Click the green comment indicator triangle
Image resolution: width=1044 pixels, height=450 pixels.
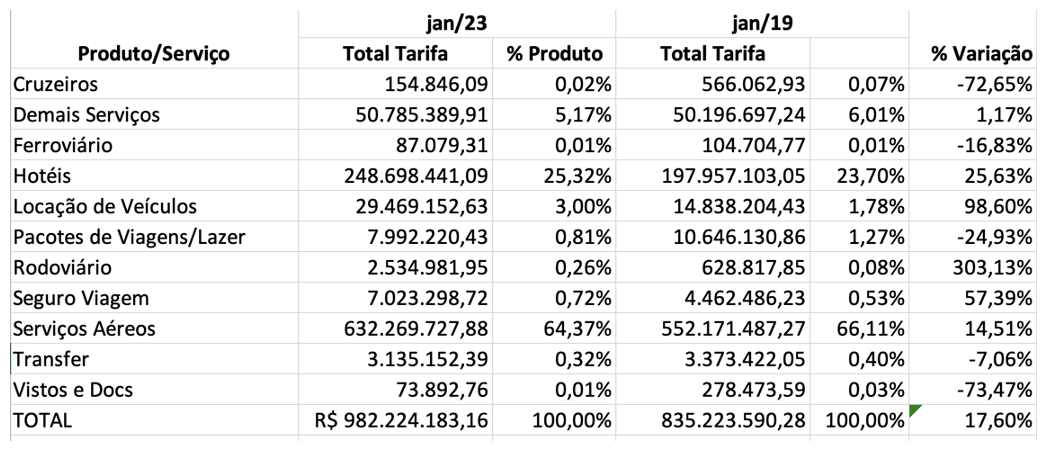click(915, 411)
